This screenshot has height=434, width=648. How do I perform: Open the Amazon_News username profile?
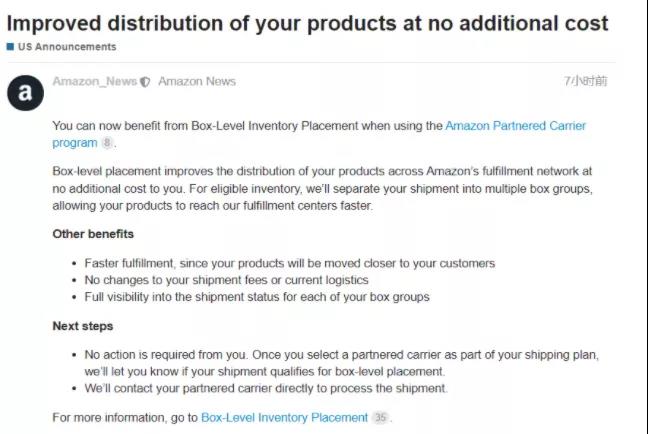[94, 82]
